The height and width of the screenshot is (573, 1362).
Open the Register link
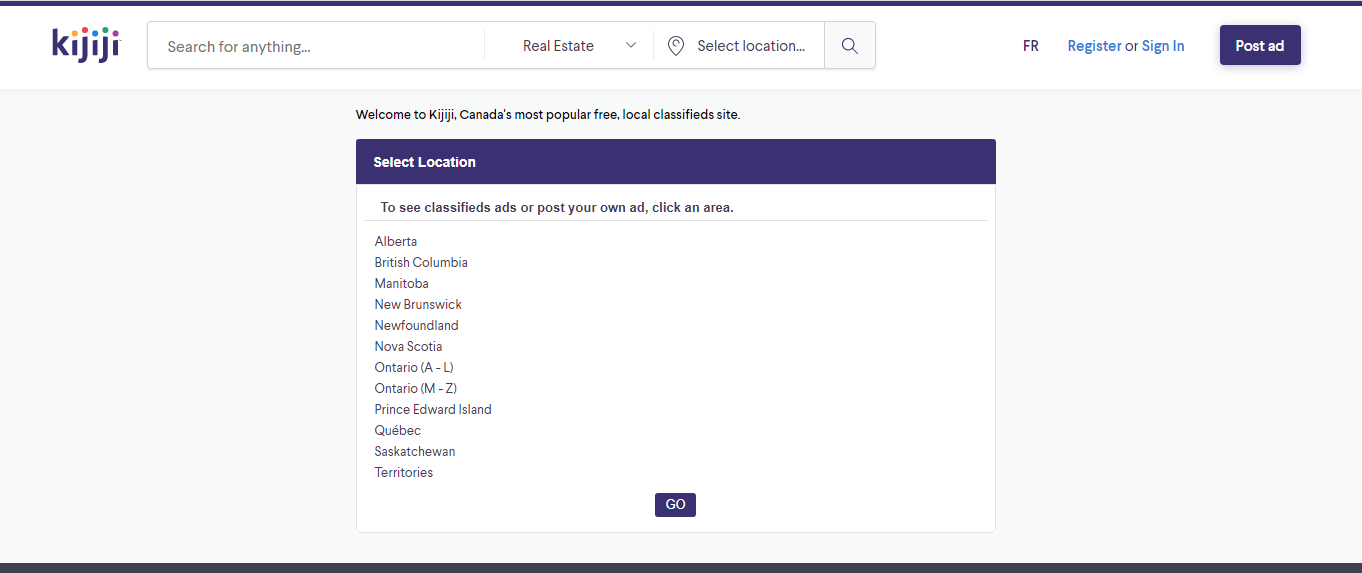tap(1094, 46)
